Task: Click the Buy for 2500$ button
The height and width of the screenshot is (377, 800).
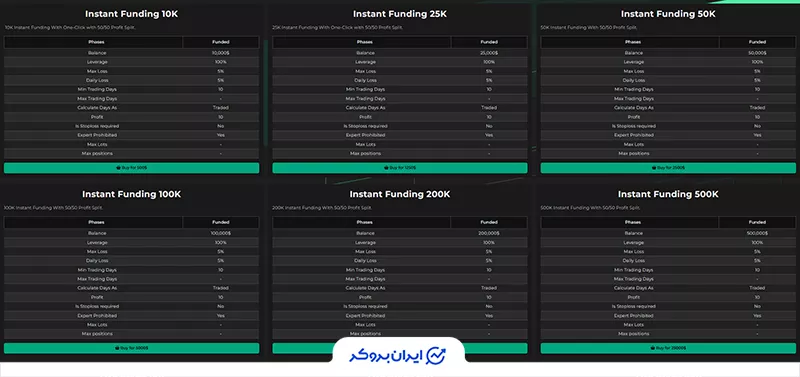Action: [668, 168]
